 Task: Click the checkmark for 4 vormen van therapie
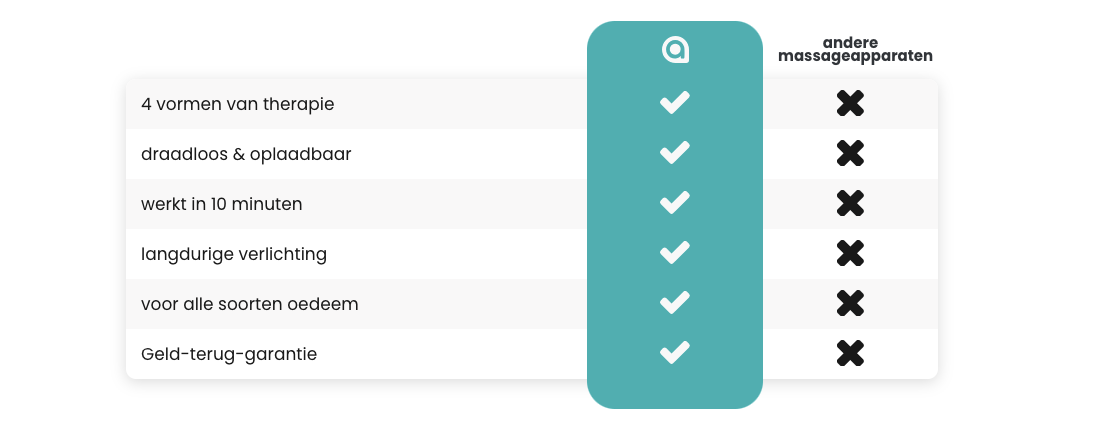675,103
